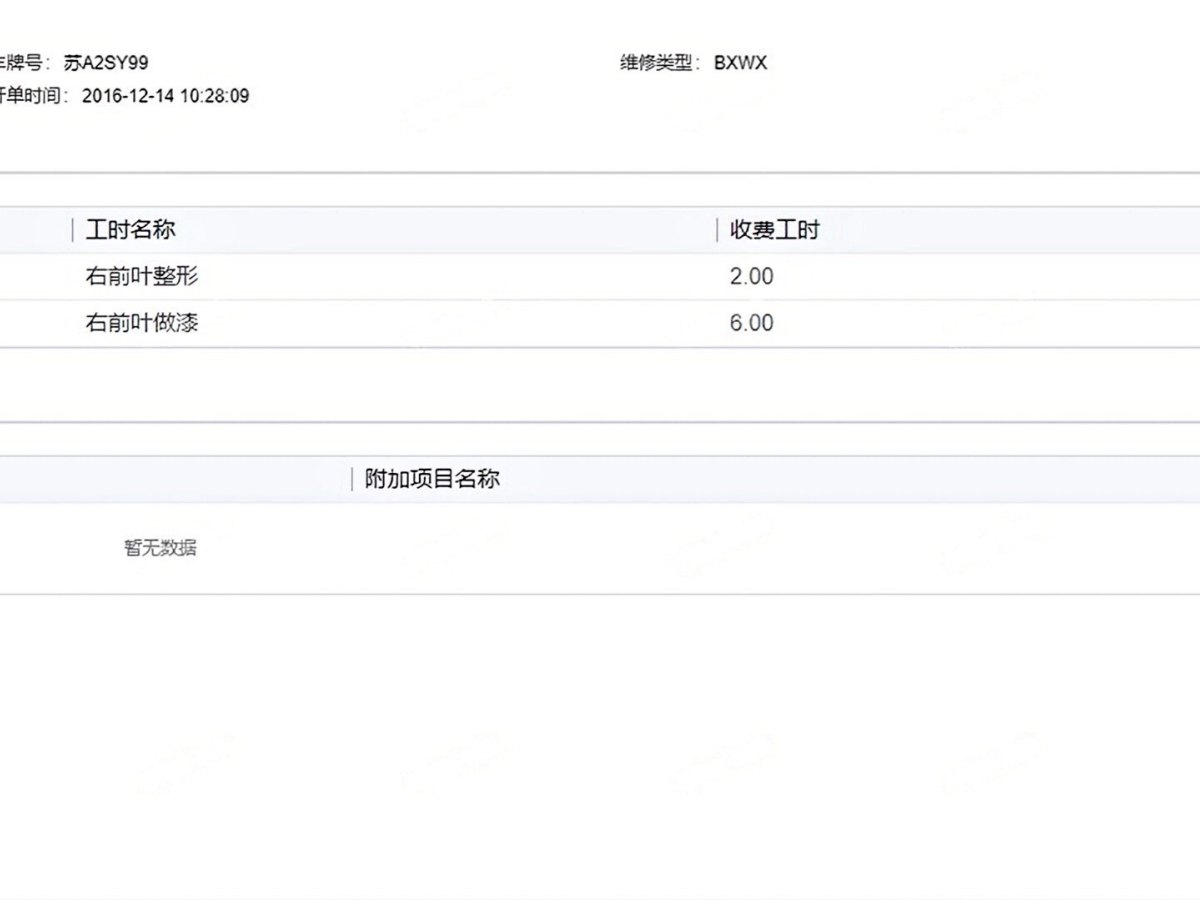Select the 右前叶做漆 row

(x=142, y=323)
